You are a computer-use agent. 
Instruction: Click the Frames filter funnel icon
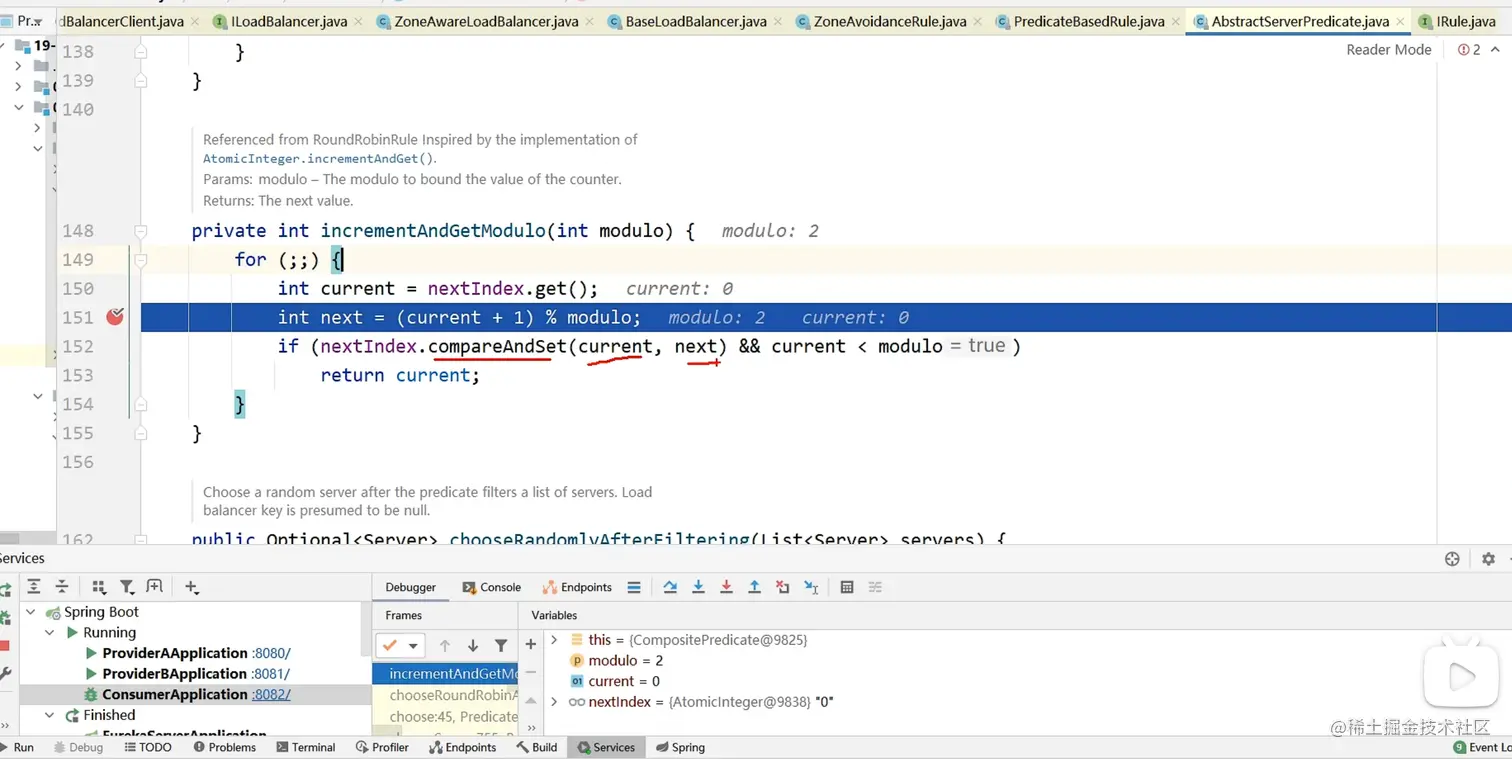[x=501, y=646]
